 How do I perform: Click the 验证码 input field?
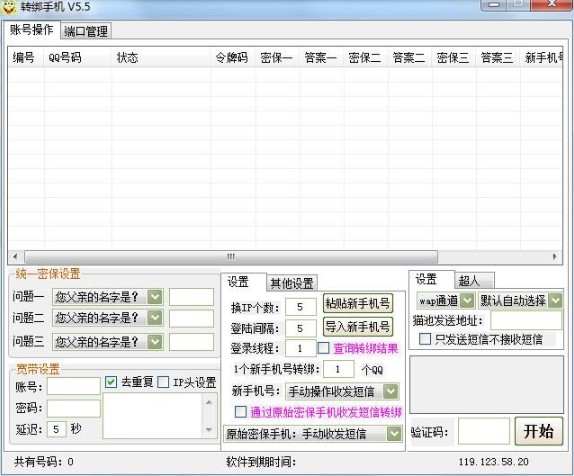[484, 432]
